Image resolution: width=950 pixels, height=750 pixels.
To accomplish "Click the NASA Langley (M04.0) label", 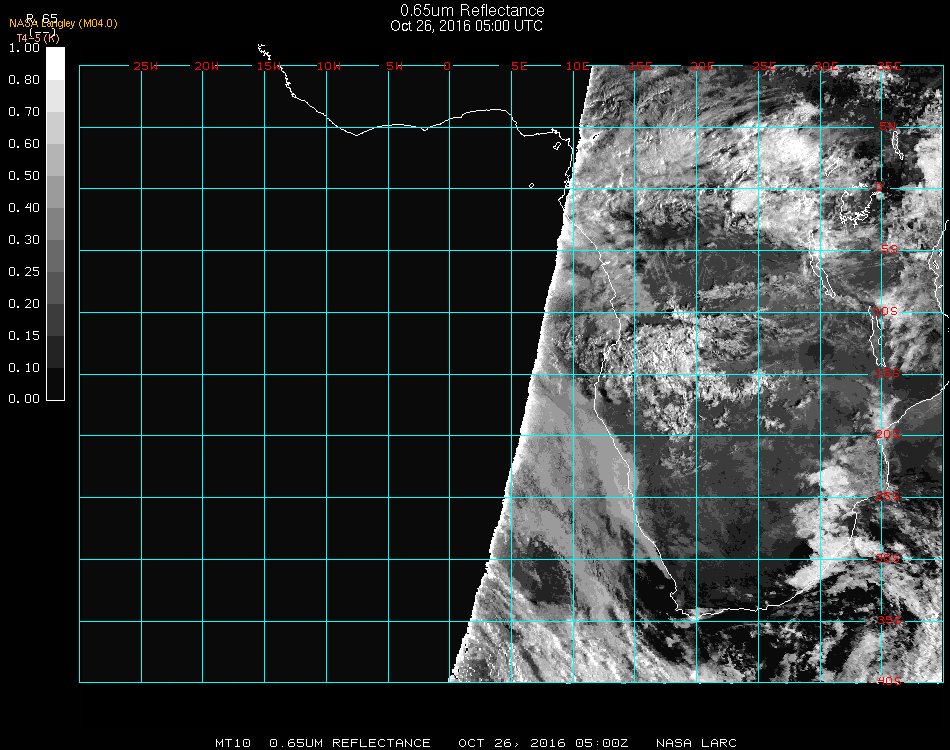I will pos(63,23).
